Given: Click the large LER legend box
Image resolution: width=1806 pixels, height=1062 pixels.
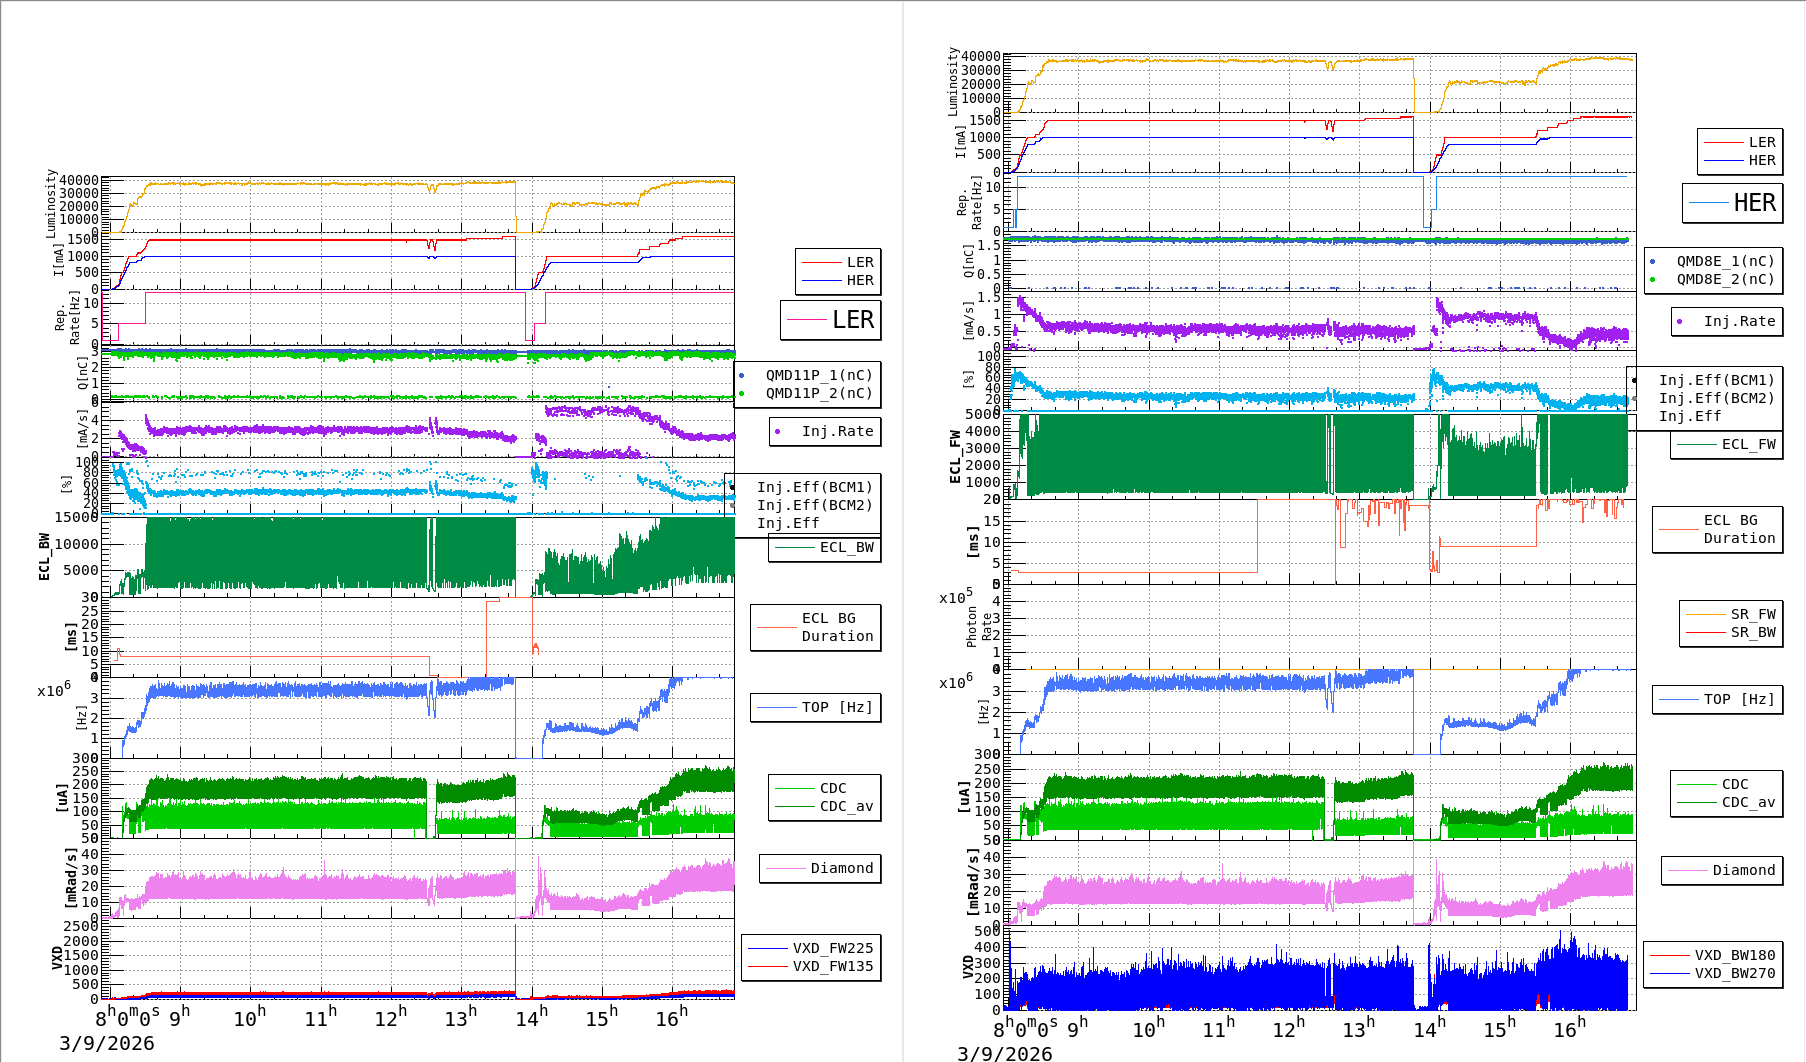Looking at the screenshot, I should click(831, 320).
